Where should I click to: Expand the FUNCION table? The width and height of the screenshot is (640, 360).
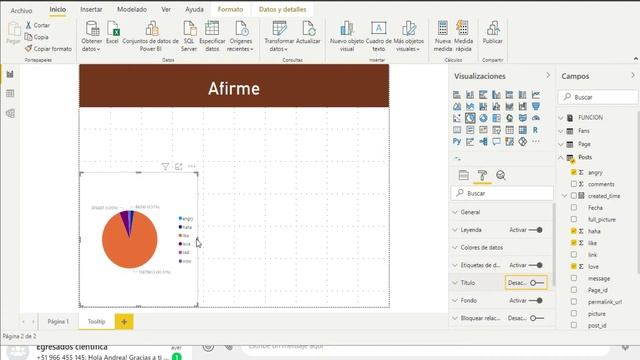[561, 118]
